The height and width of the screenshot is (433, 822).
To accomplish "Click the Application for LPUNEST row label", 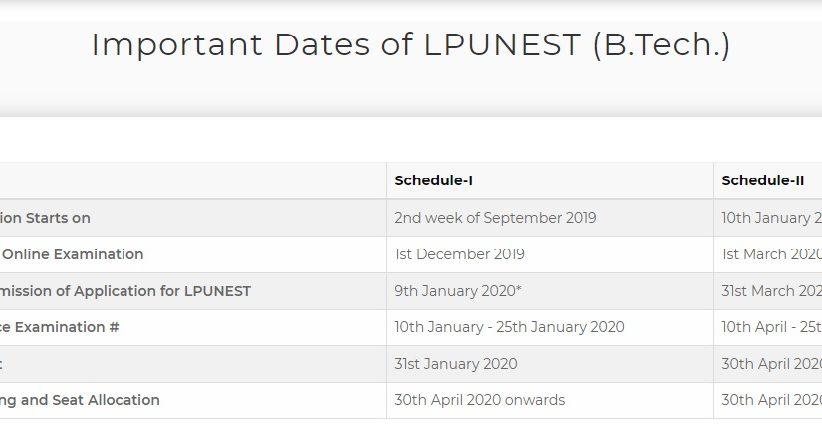I will (125, 291).
